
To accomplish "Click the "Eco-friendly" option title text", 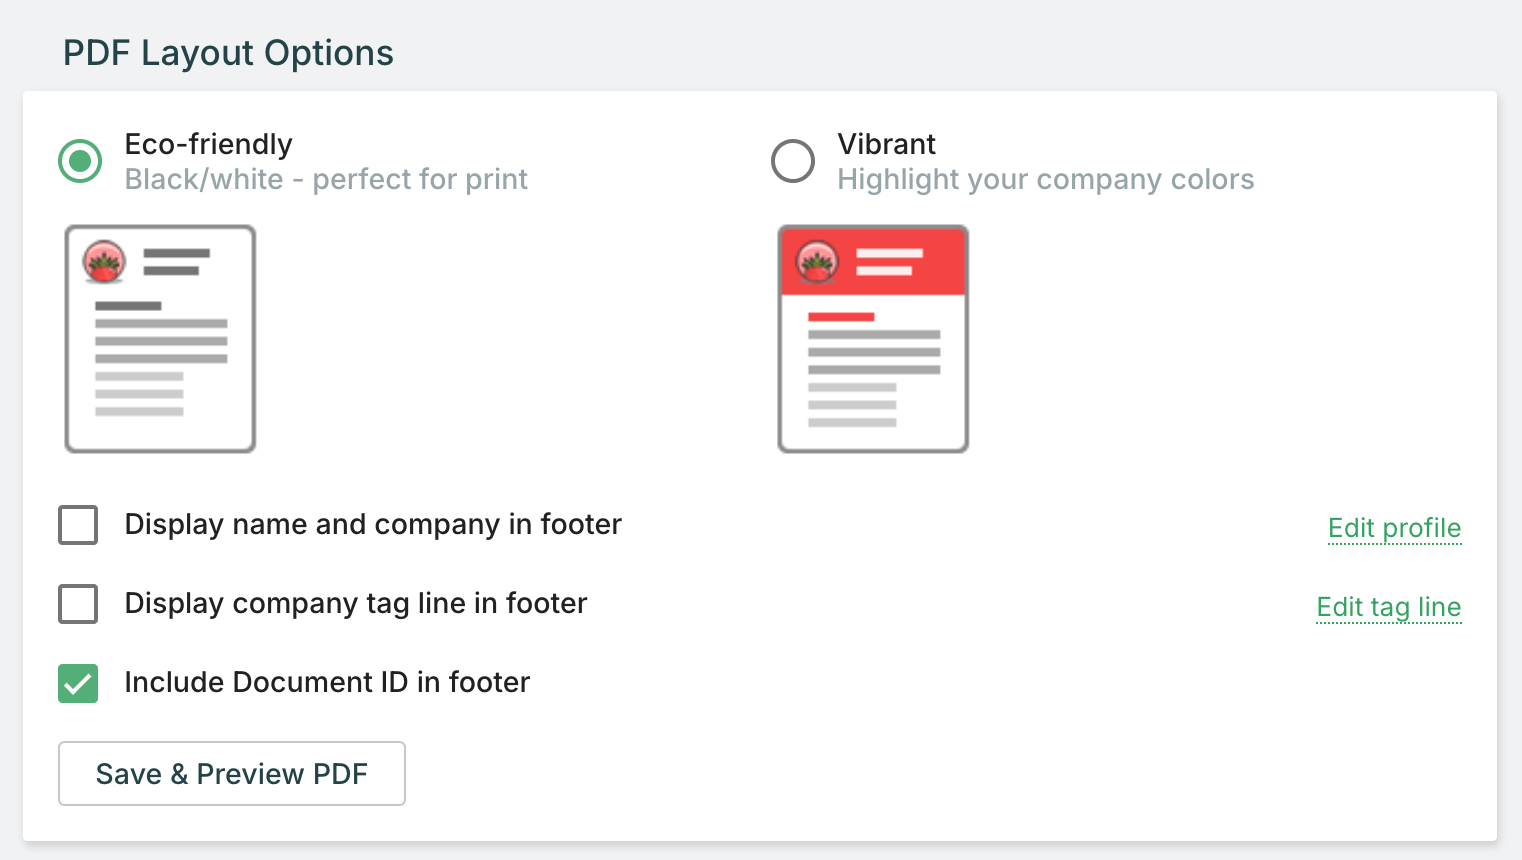I will [x=208, y=144].
